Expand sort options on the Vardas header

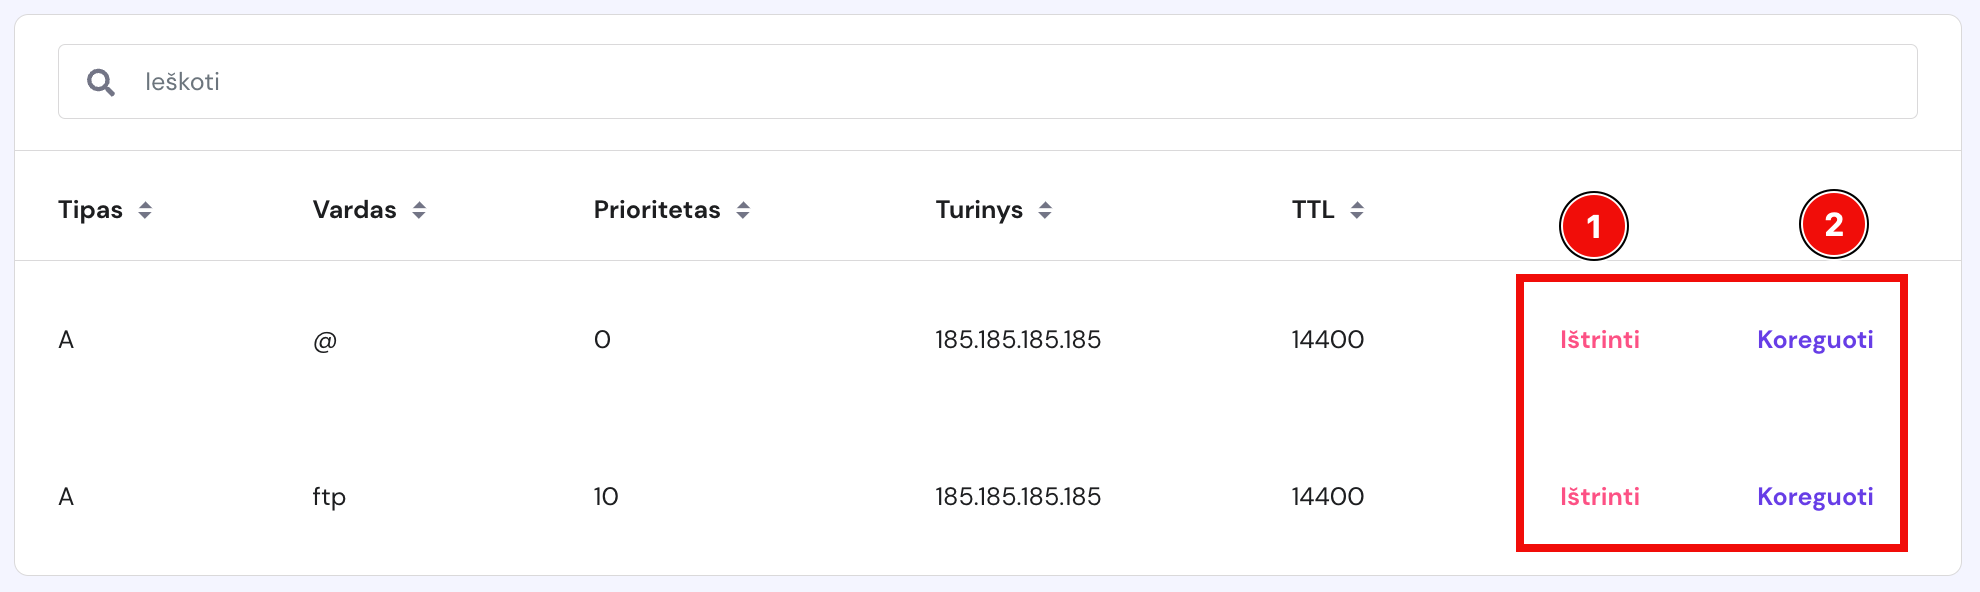click(420, 210)
